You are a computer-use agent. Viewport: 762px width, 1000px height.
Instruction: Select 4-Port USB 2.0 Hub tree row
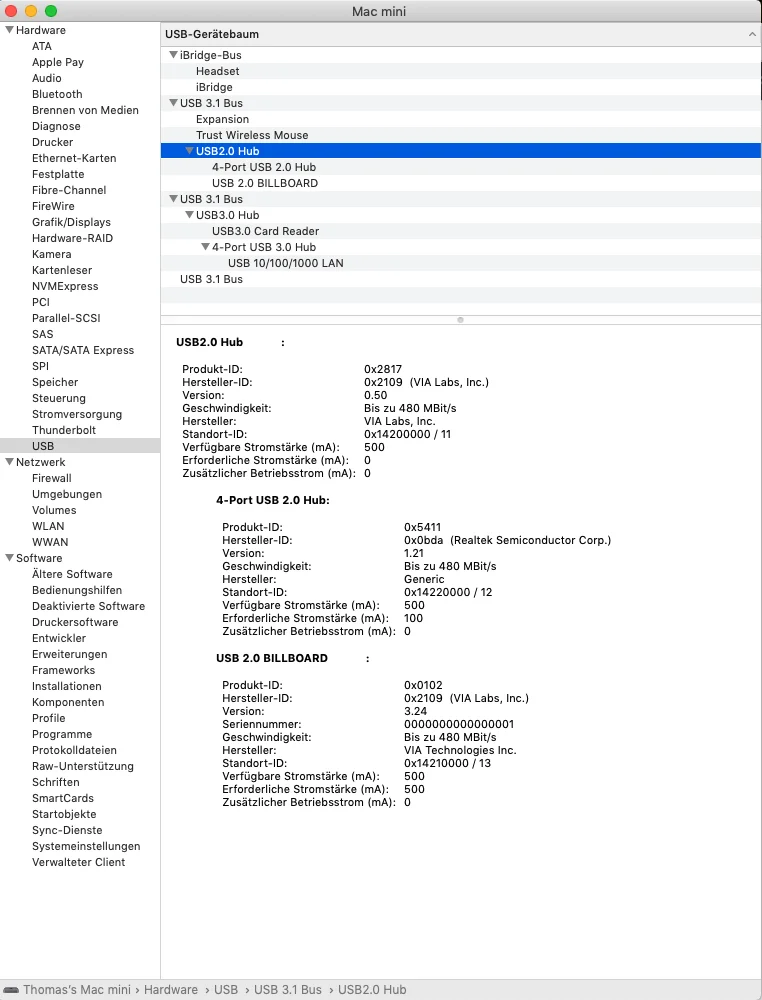pos(461,167)
